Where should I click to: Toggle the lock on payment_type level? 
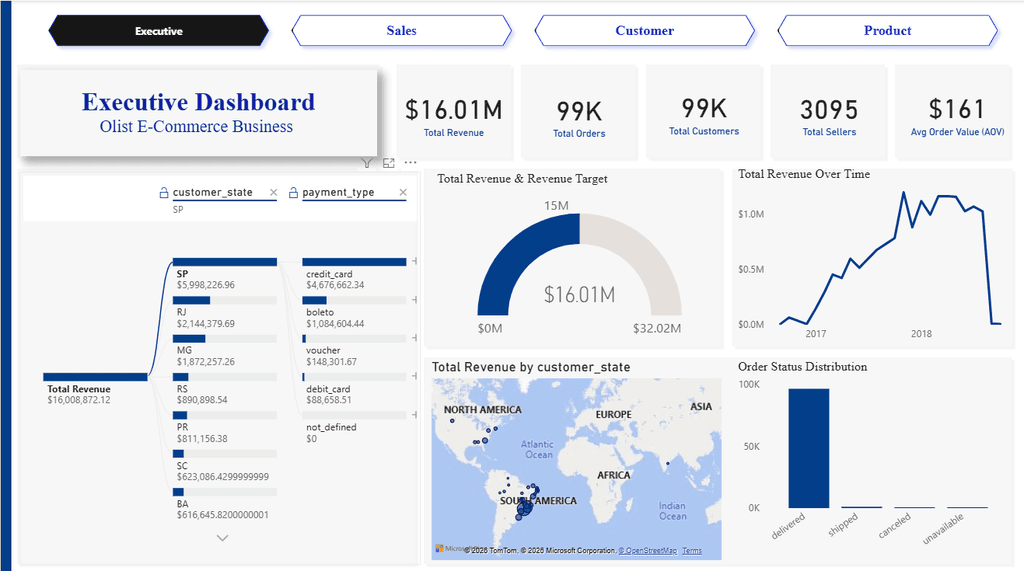pyautogui.click(x=293, y=192)
